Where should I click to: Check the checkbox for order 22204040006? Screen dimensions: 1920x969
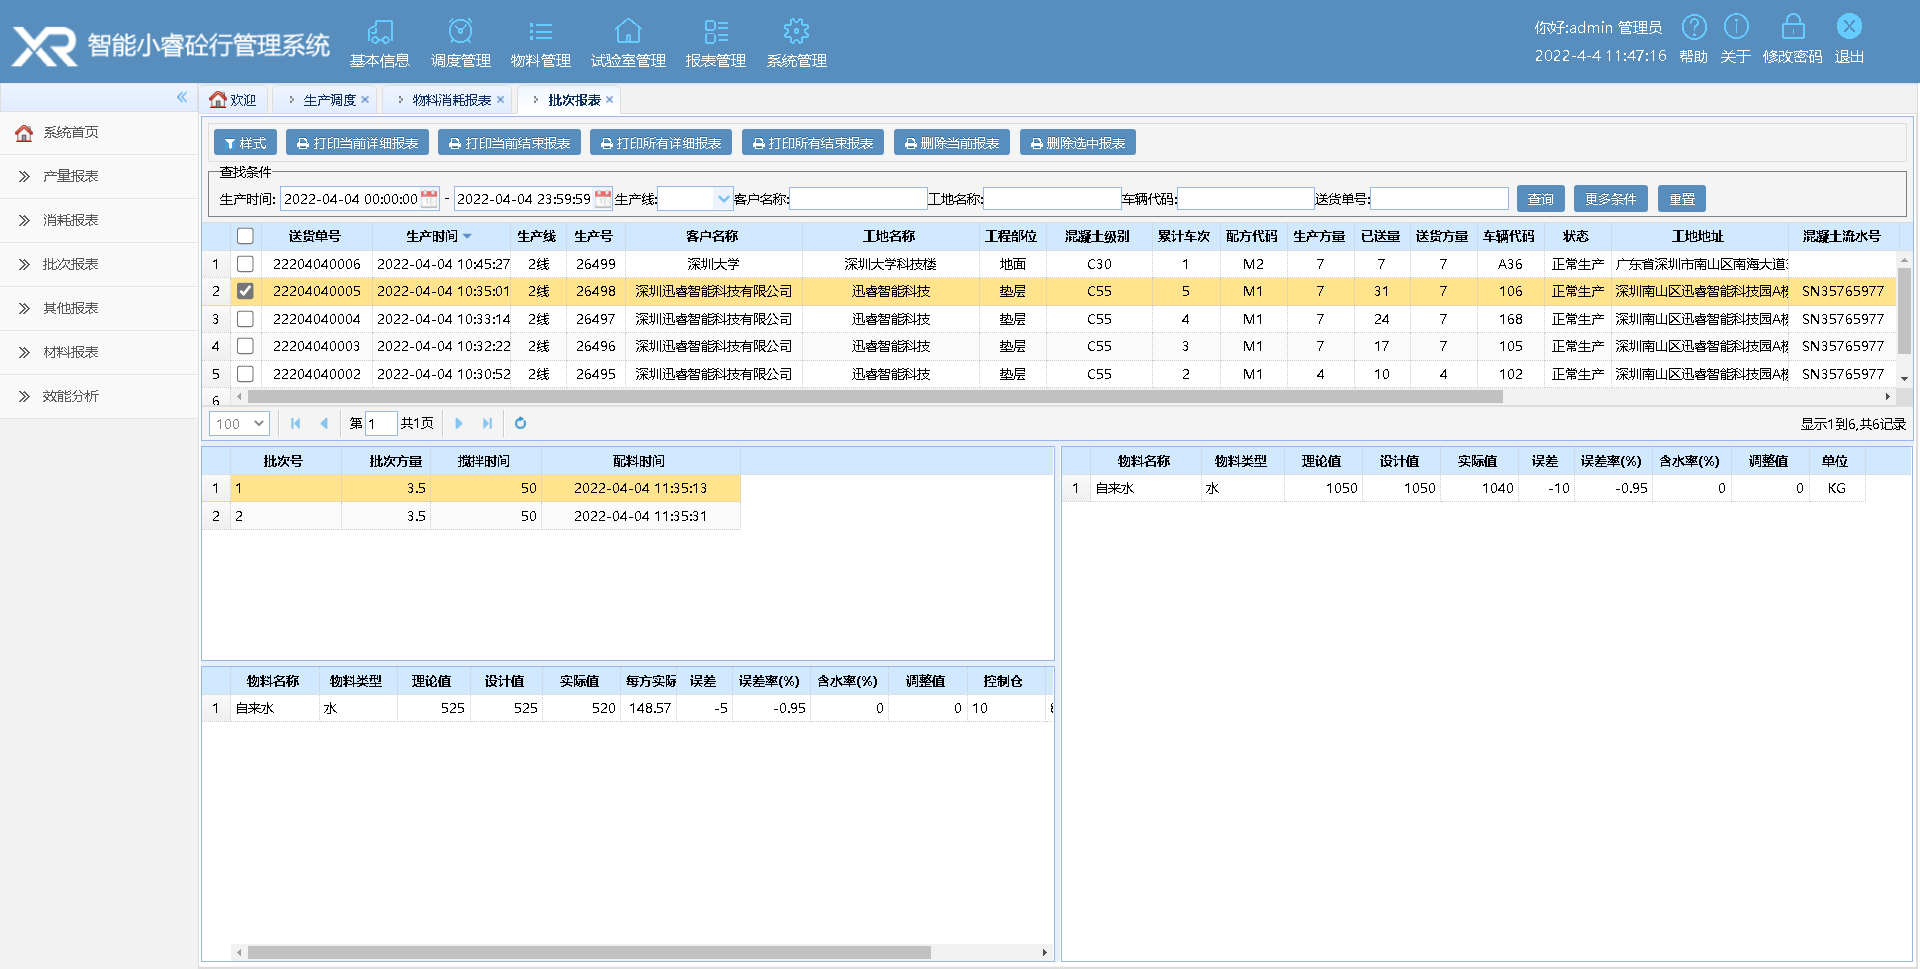click(245, 264)
